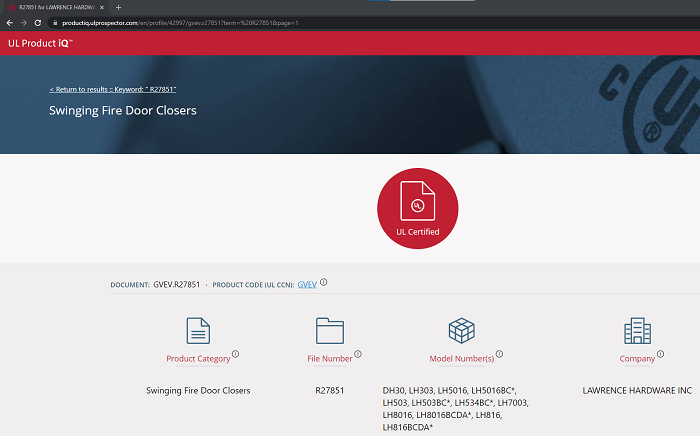Screen dimensions: 700x436
Task: Open info icon beside Product Category label
Action: [236, 354]
